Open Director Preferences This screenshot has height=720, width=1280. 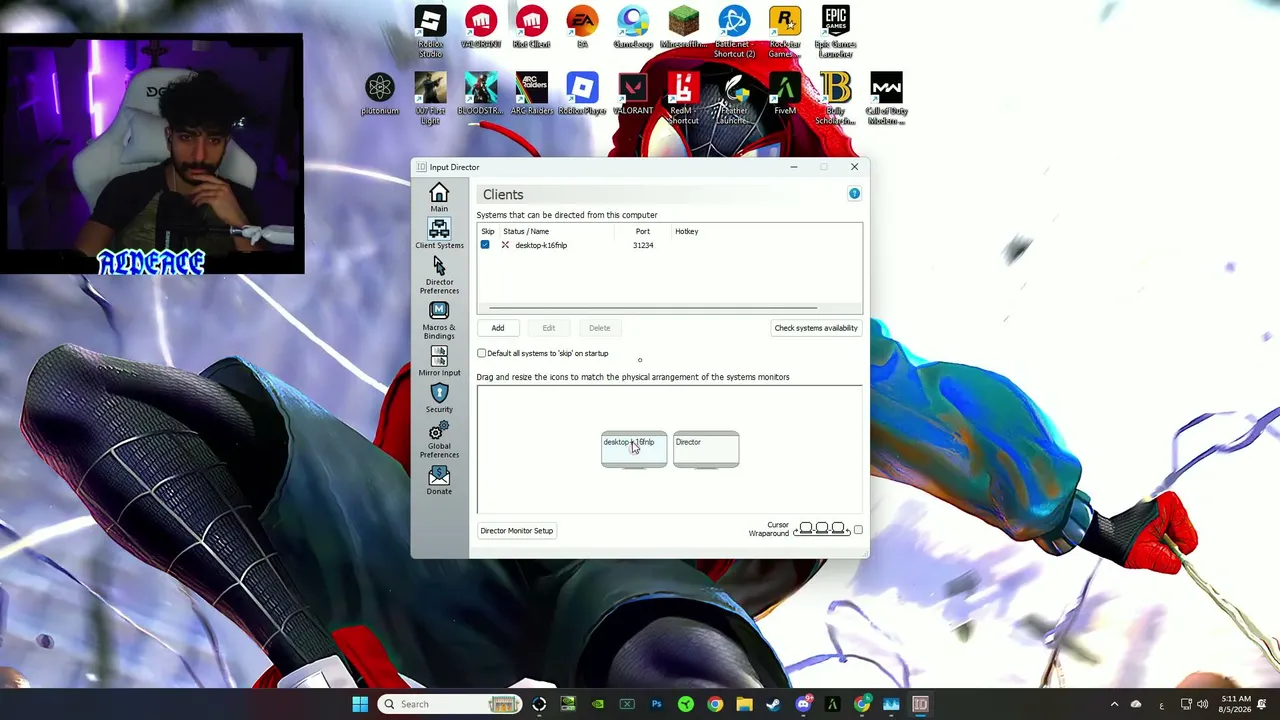coord(439,274)
